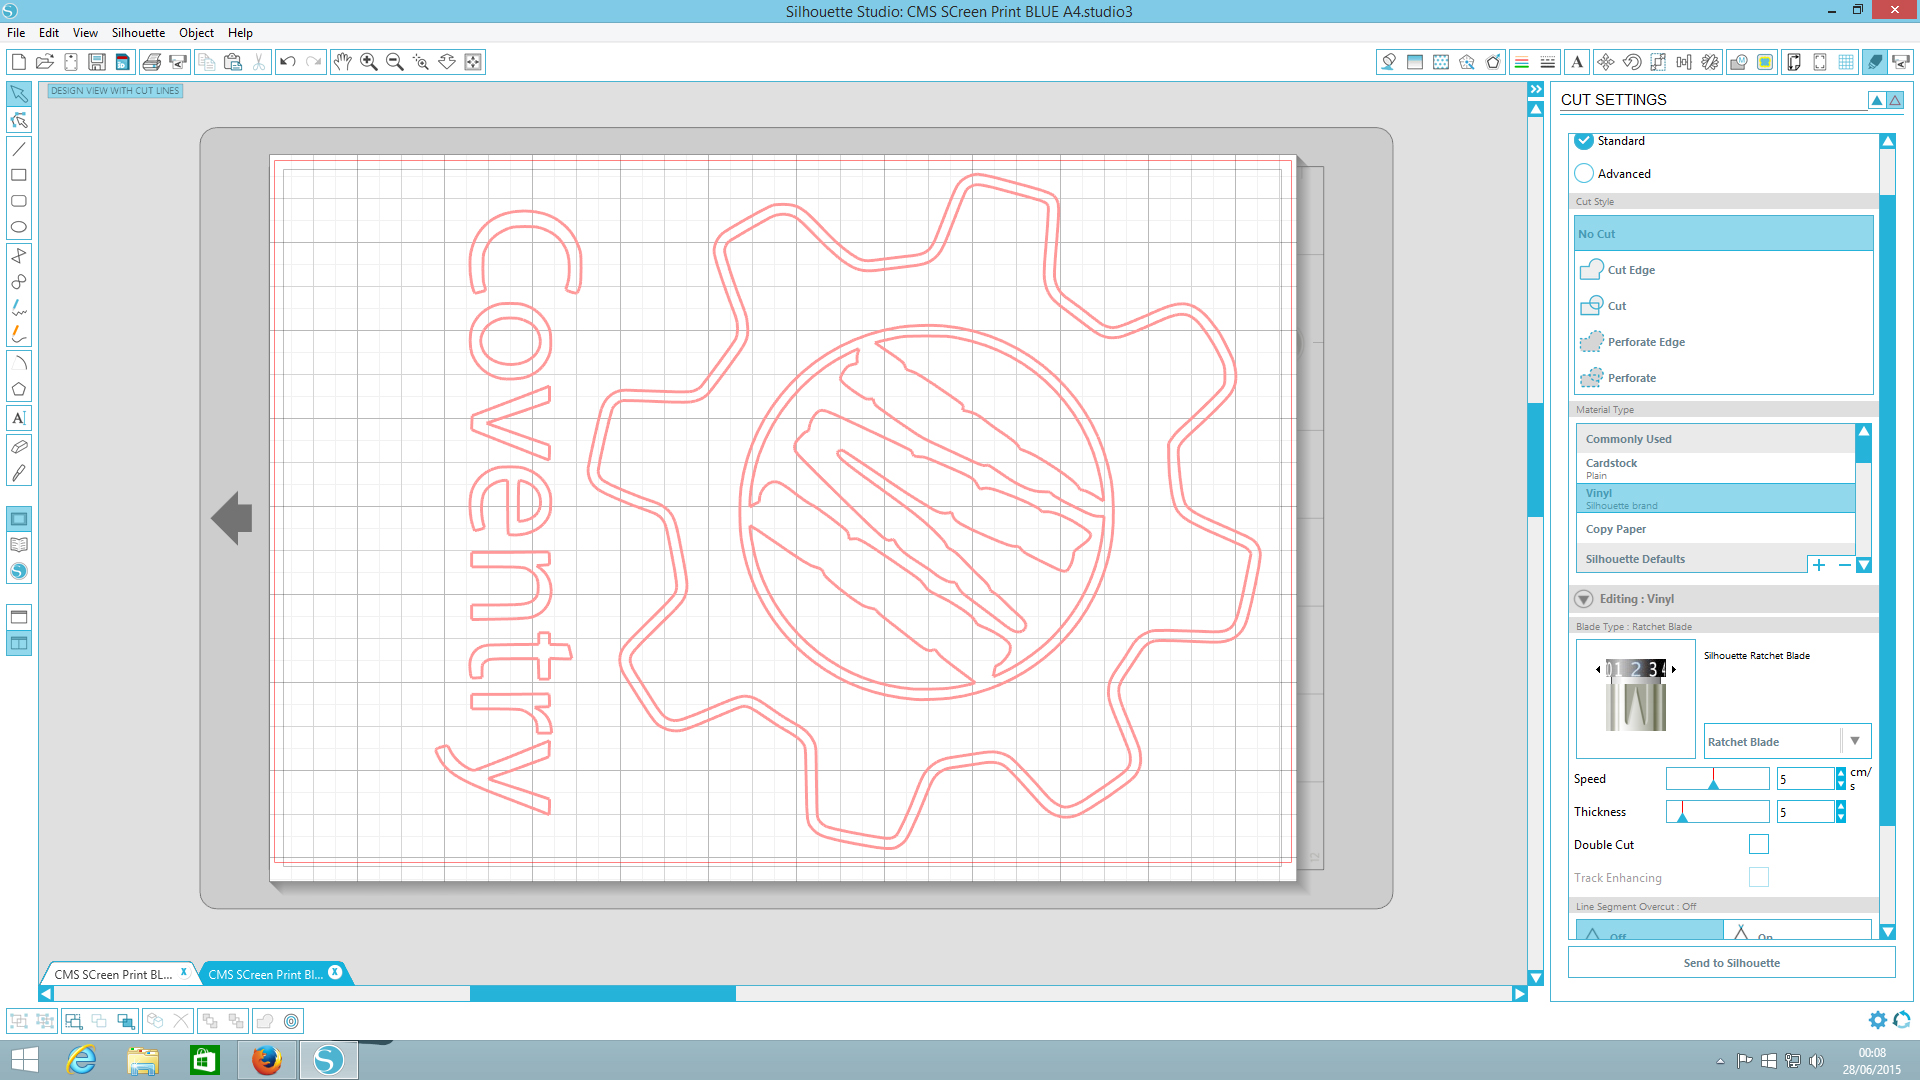Select the Eraser tool
1920x1080 pixels.
tap(18, 446)
